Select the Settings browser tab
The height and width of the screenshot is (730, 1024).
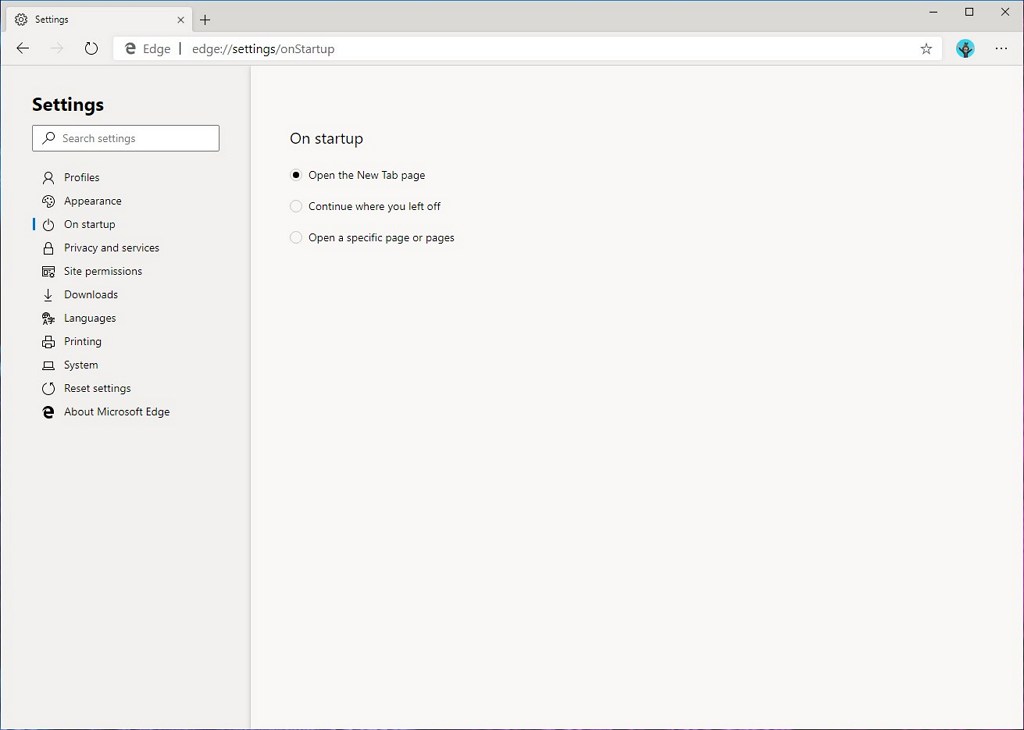100,20
